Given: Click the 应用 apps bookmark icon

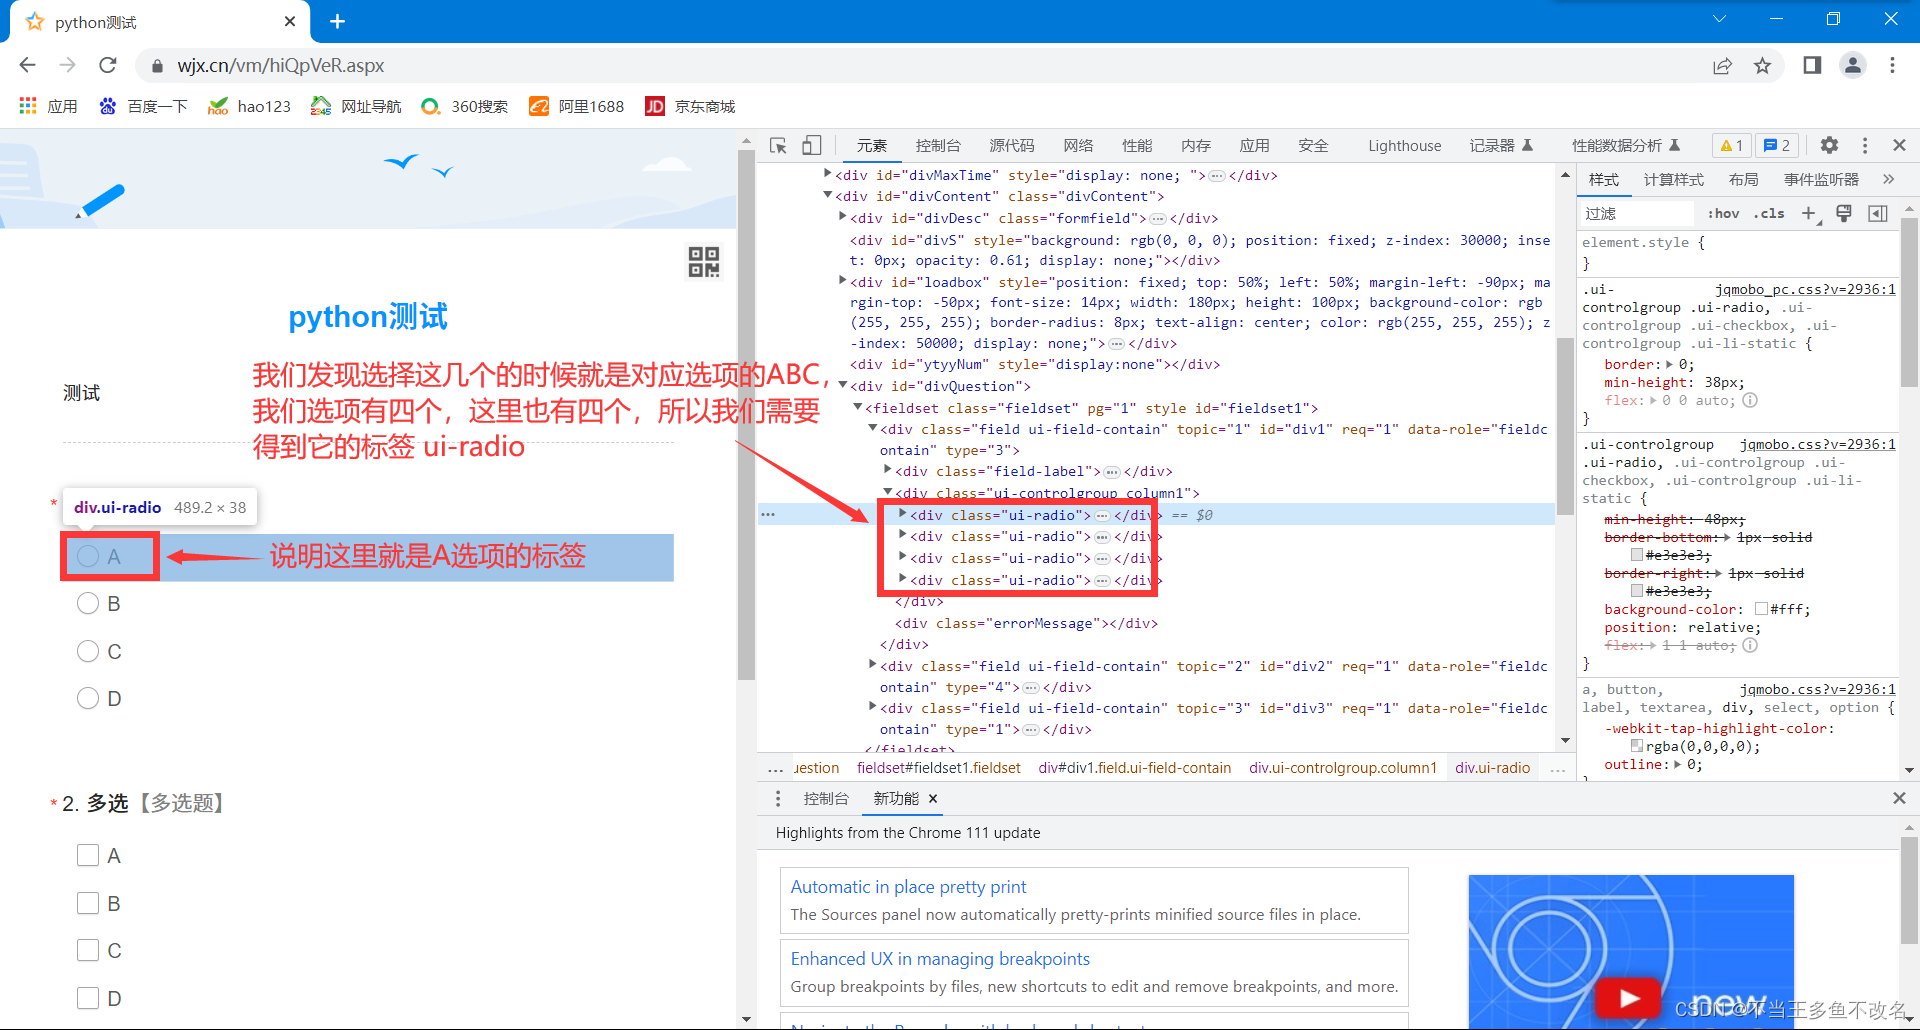Looking at the screenshot, I should 28,106.
